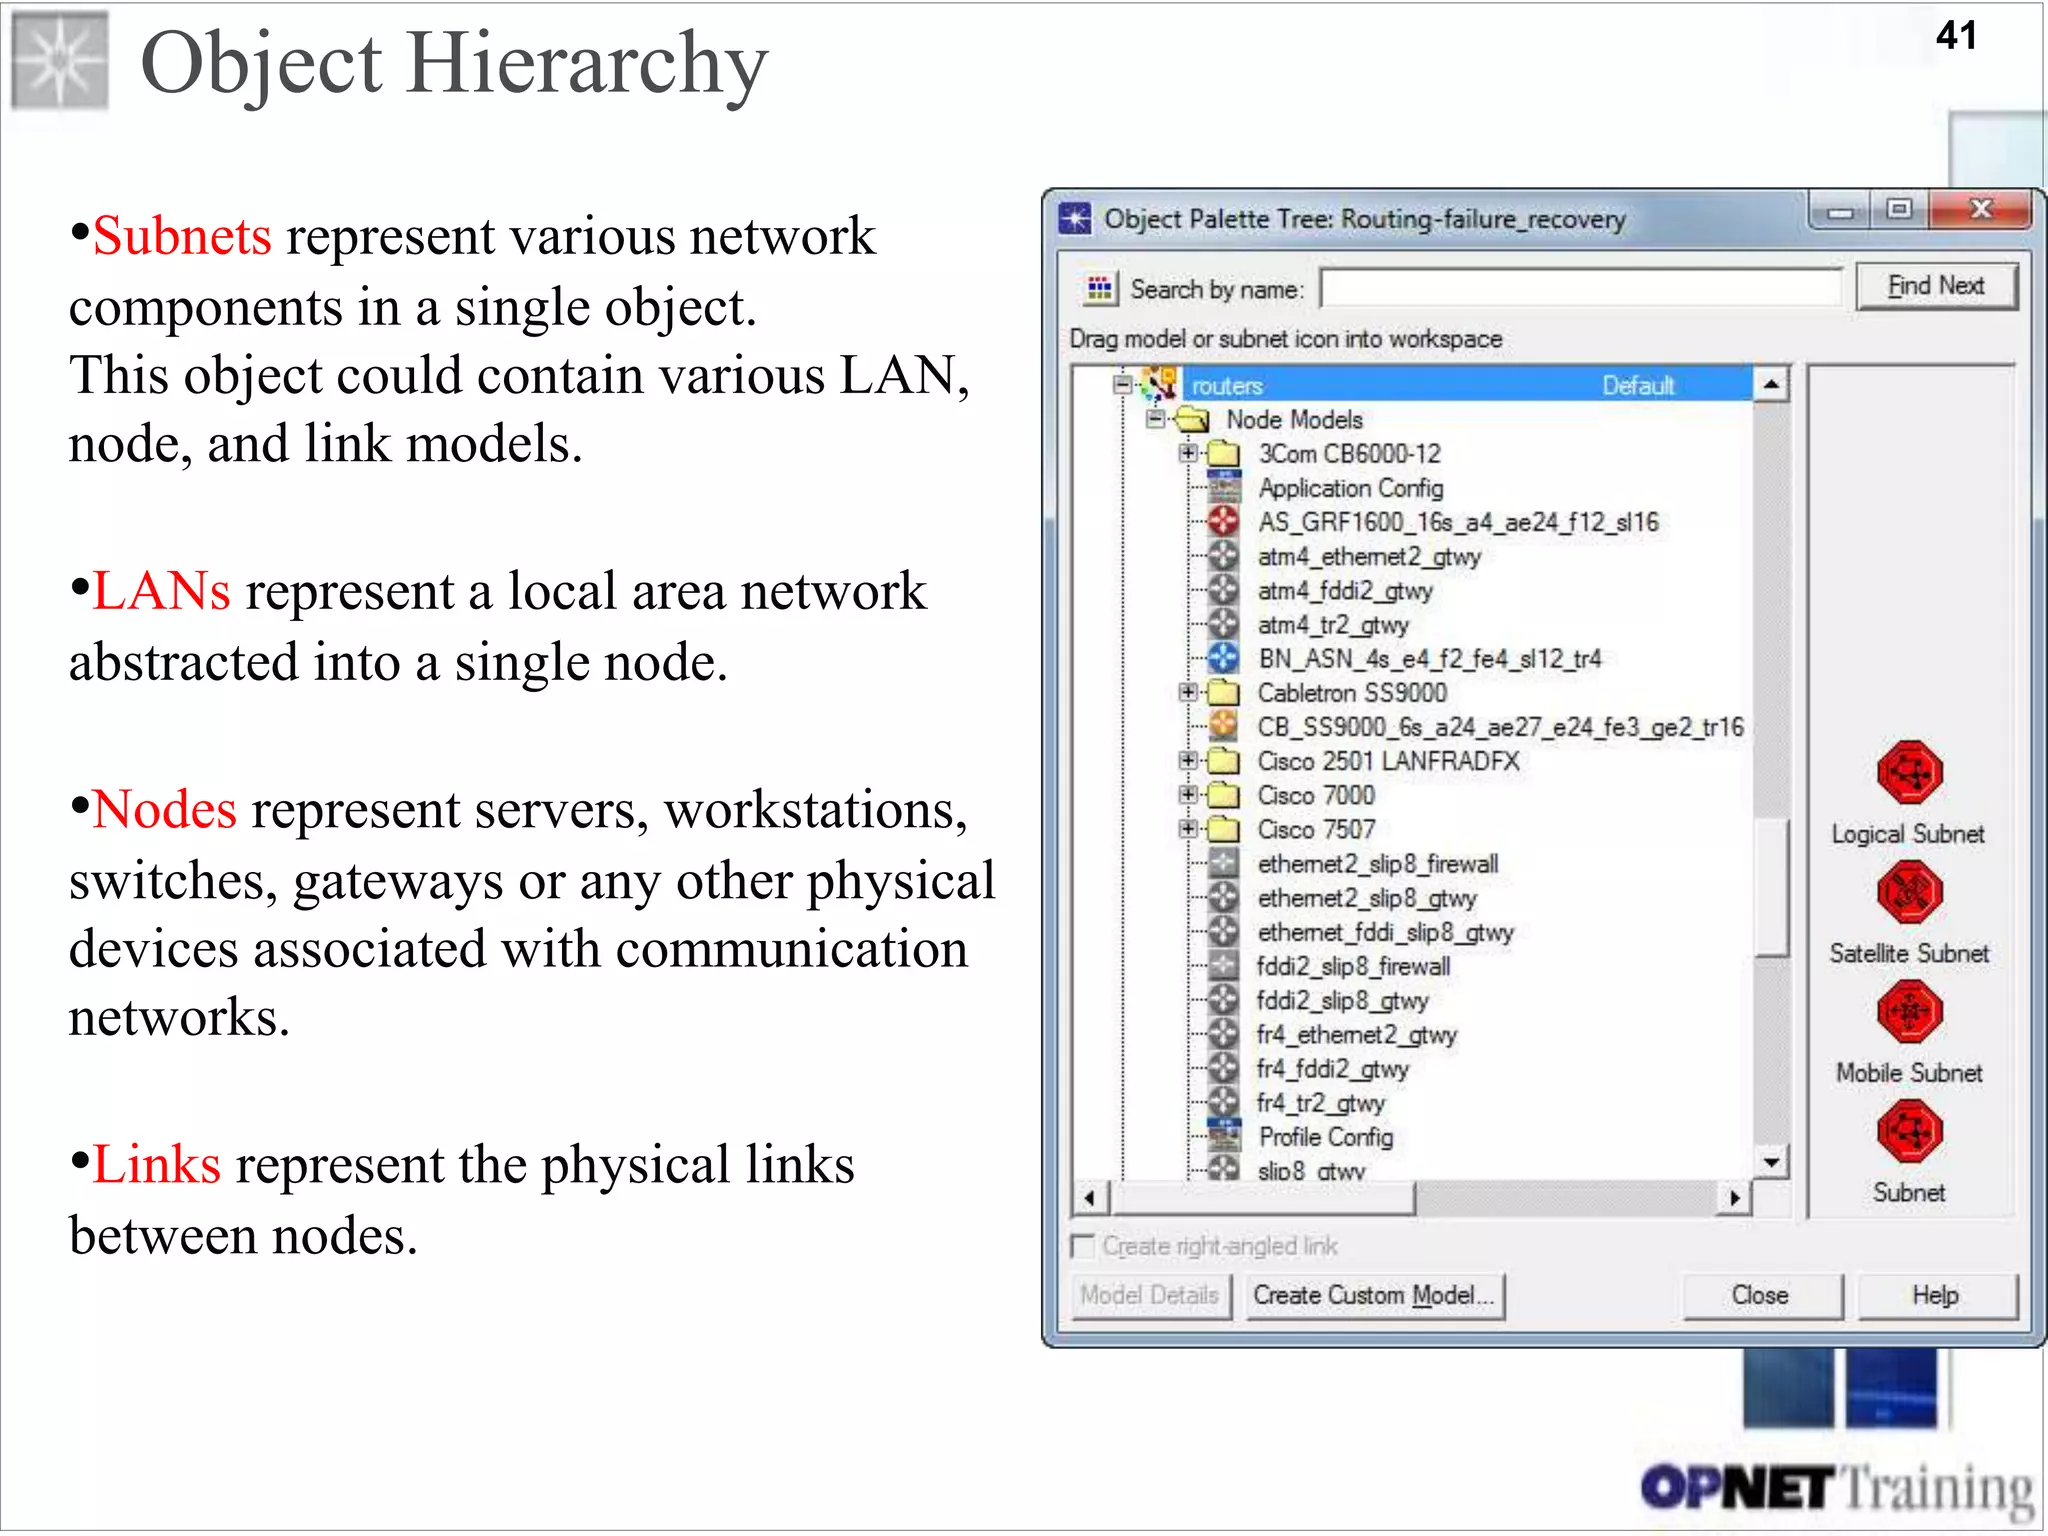Select the Mobile Subnet icon
The height and width of the screenshot is (1536, 2048).
1909,1012
